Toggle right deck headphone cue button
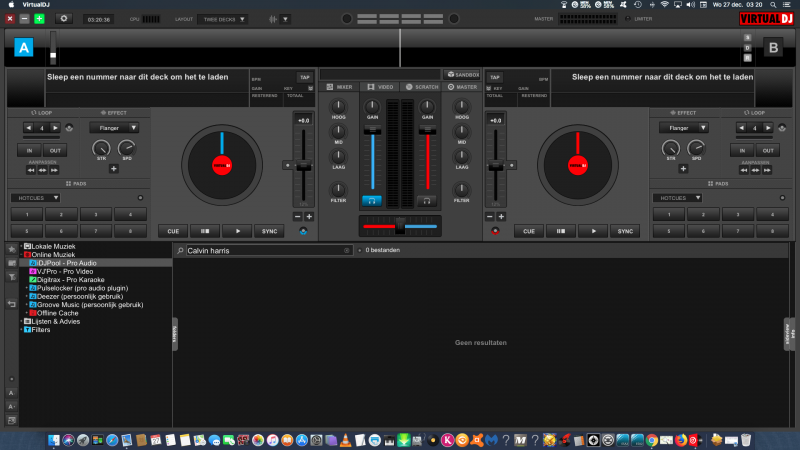The image size is (800, 450). (427, 201)
